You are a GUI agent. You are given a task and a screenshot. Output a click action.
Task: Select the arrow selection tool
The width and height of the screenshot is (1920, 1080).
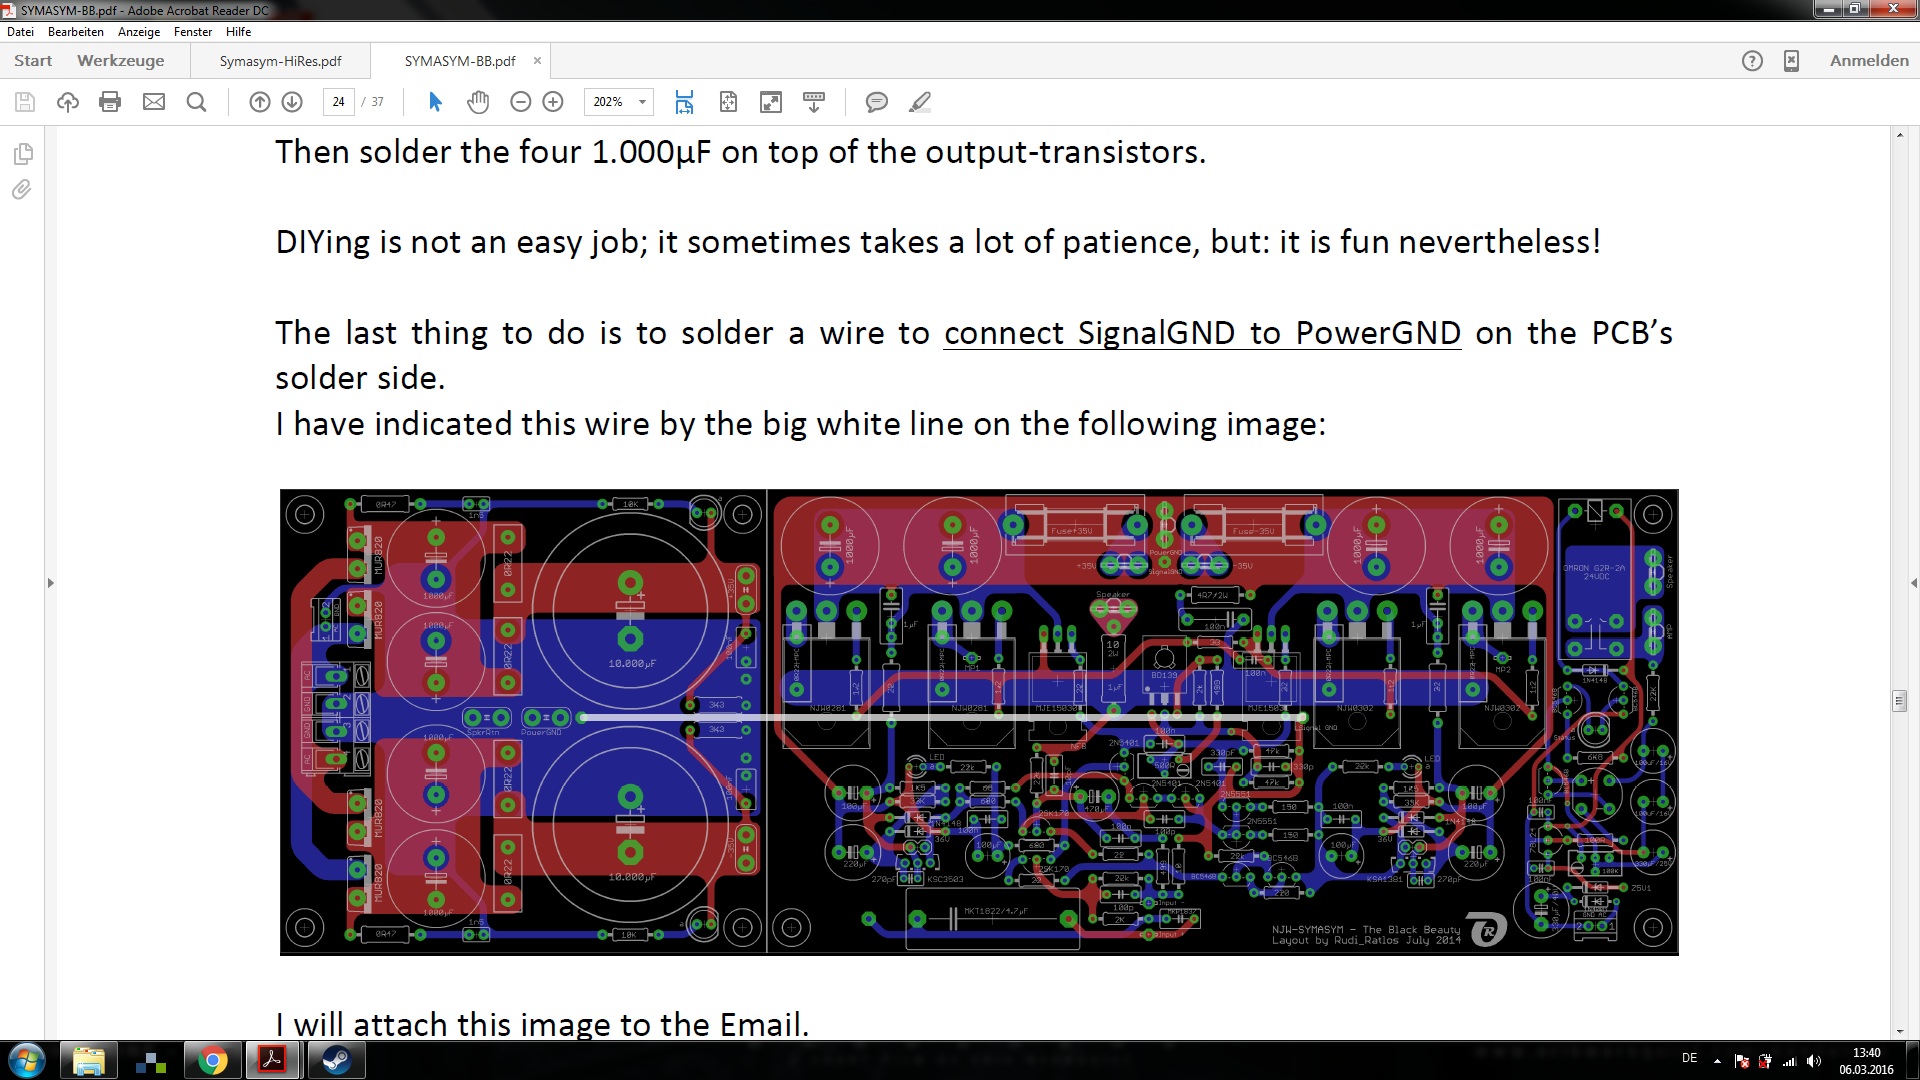[x=435, y=102]
